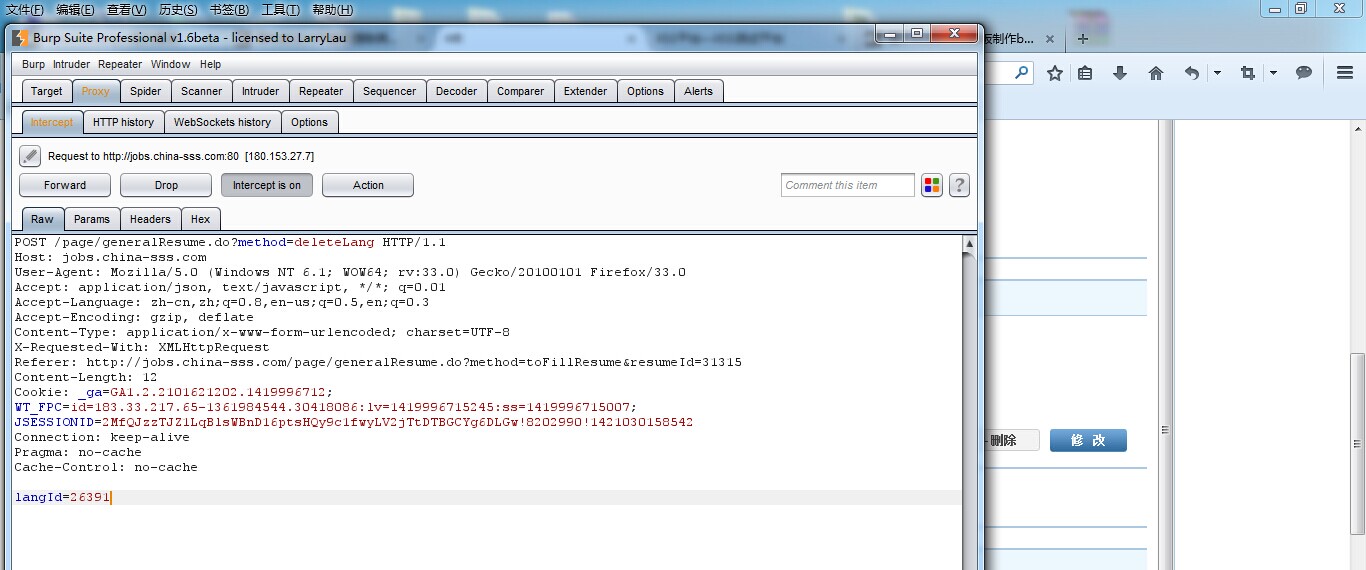Open the browser 文件(F) menu
Viewport: 1366px width, 570px height.
[x=25, y=10]
